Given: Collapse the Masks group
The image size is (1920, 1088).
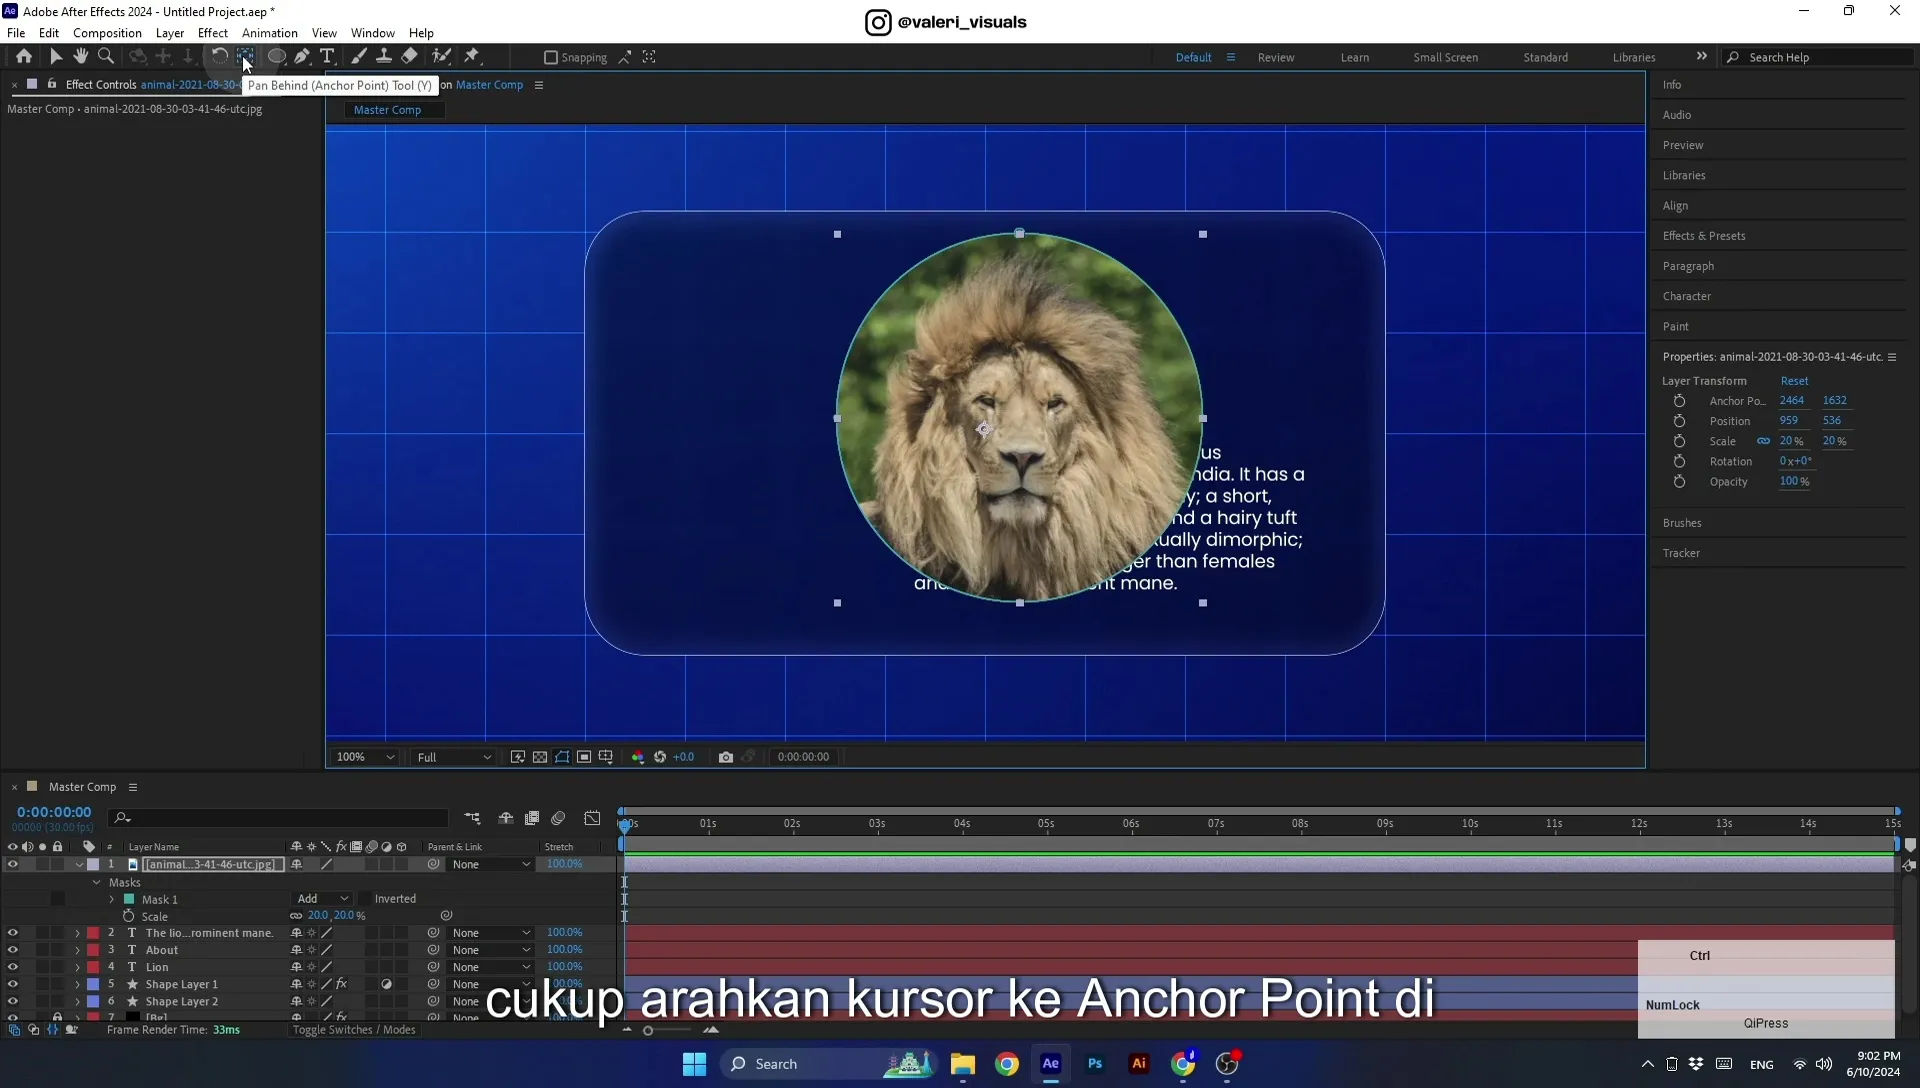Looking at the screenshot, I should coord(96,882).
